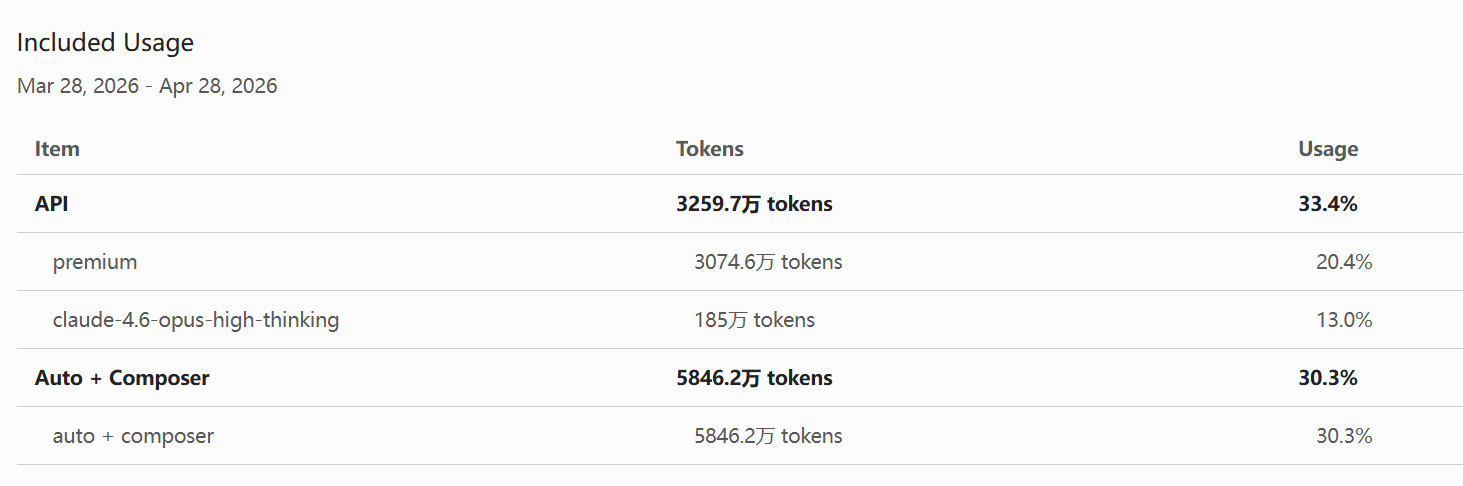Image resolution: width=1463 pixels, height=486 pixels.
Task: Select the Mar 28 – Apr 28, 2026 date range
Action: pos(147,86)
